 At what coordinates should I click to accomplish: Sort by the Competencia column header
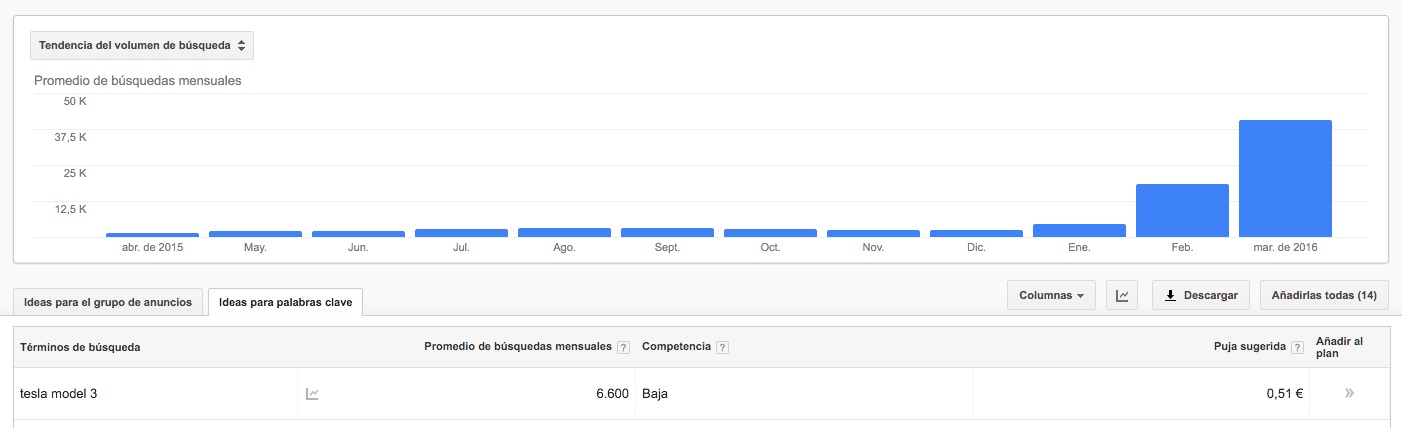coord(676,347)
